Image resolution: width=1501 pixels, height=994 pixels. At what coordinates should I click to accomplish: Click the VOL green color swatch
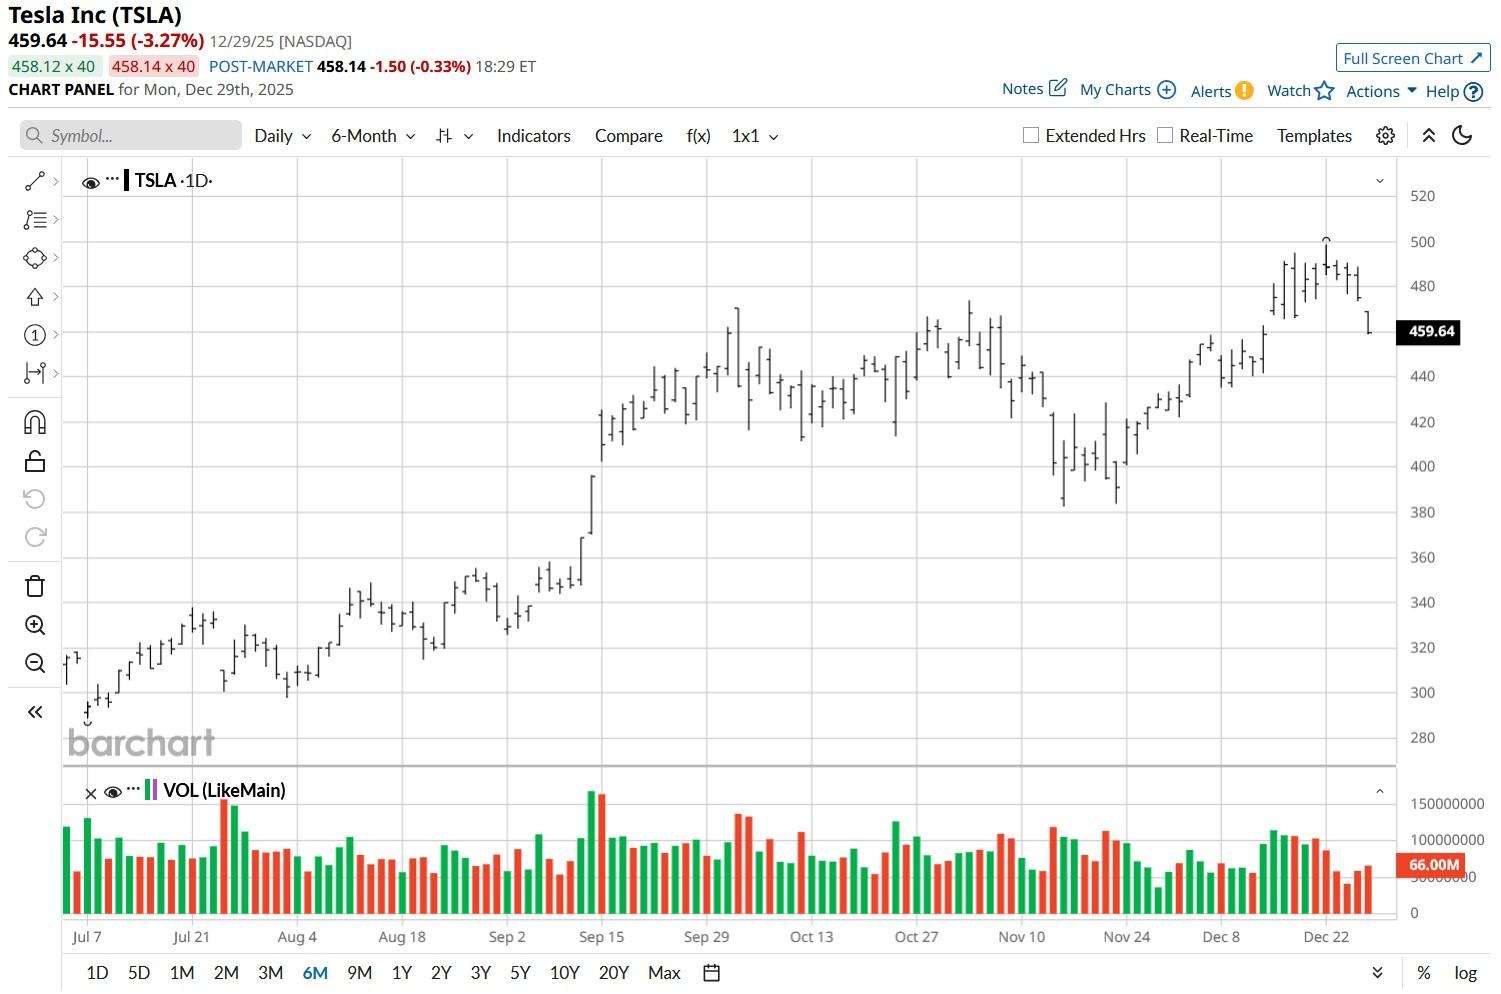(x=148, y=790)
